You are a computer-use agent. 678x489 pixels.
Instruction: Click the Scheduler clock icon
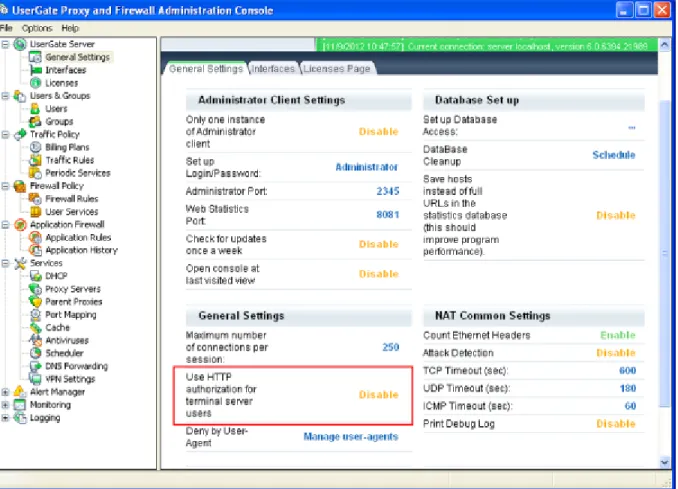click(x=35, y=353)
